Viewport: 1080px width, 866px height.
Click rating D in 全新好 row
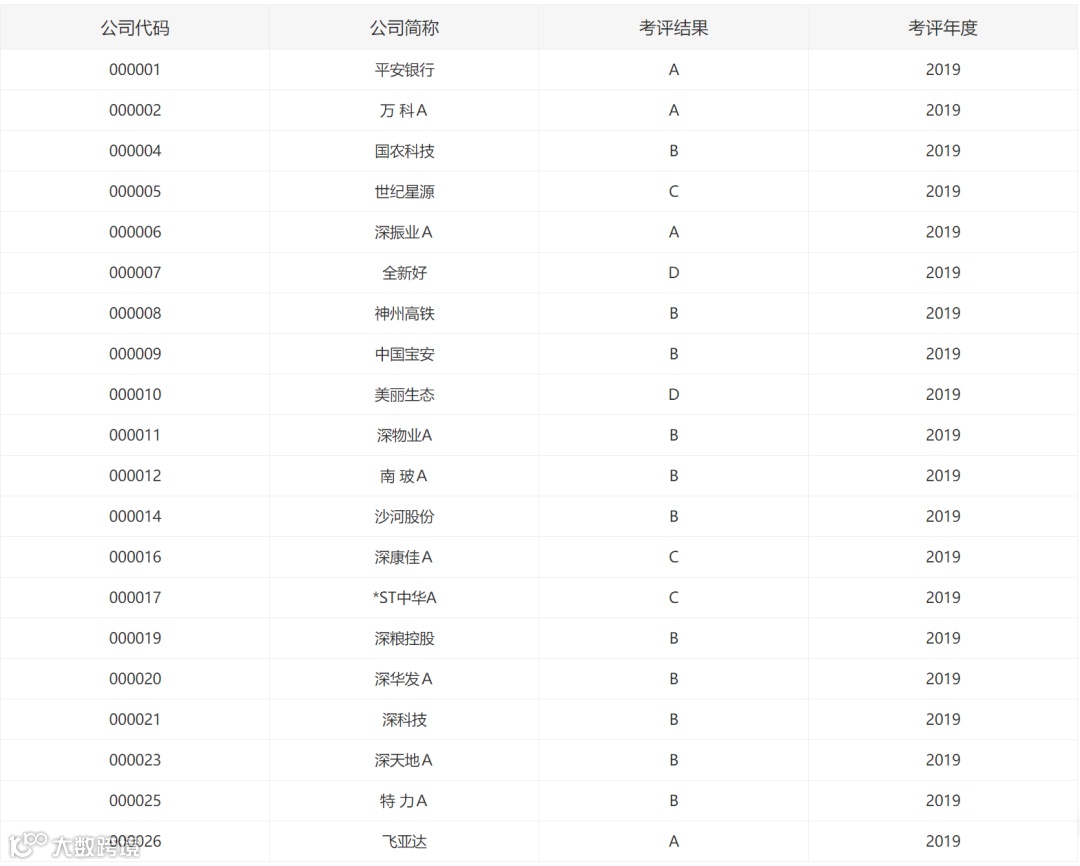point(674,273)
